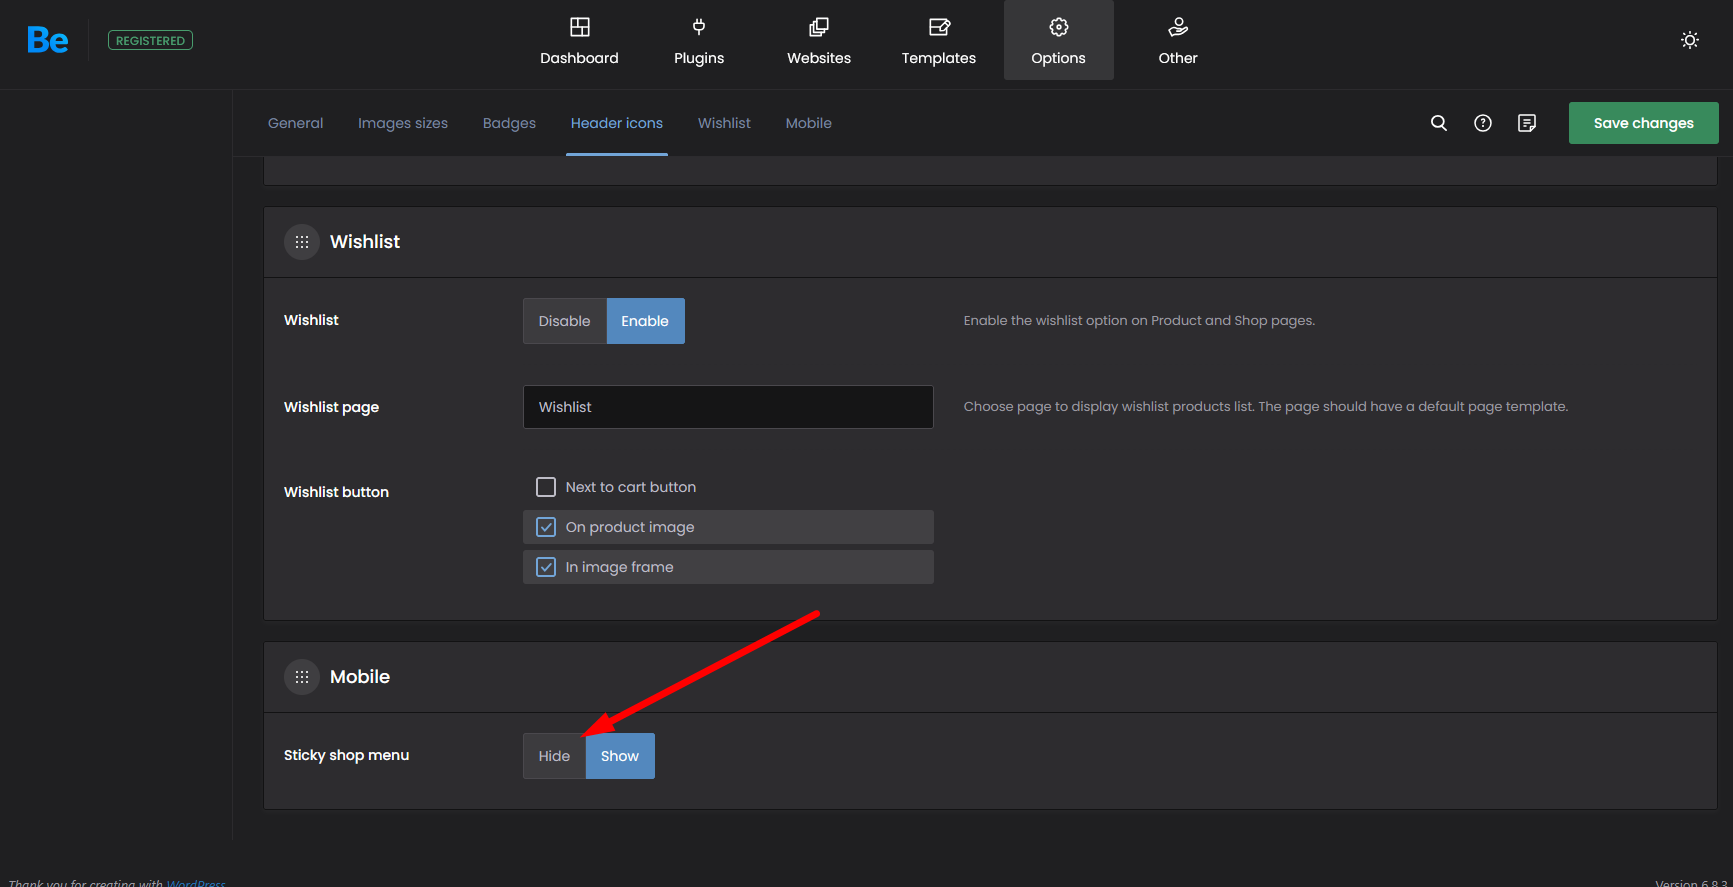Uncheck On product image option
The image size is (1733, 887).
click(x=546, y=527)
